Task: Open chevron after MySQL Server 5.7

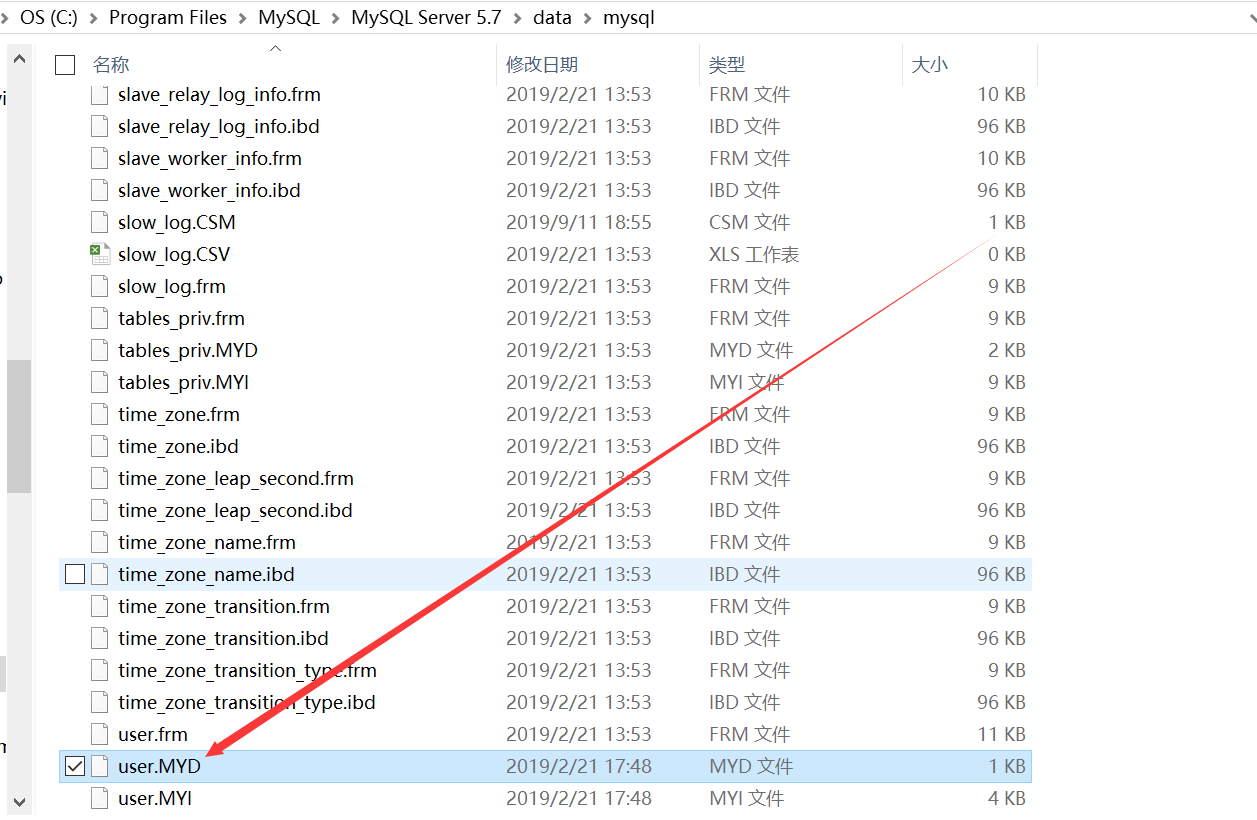Action: pos(517,18)
